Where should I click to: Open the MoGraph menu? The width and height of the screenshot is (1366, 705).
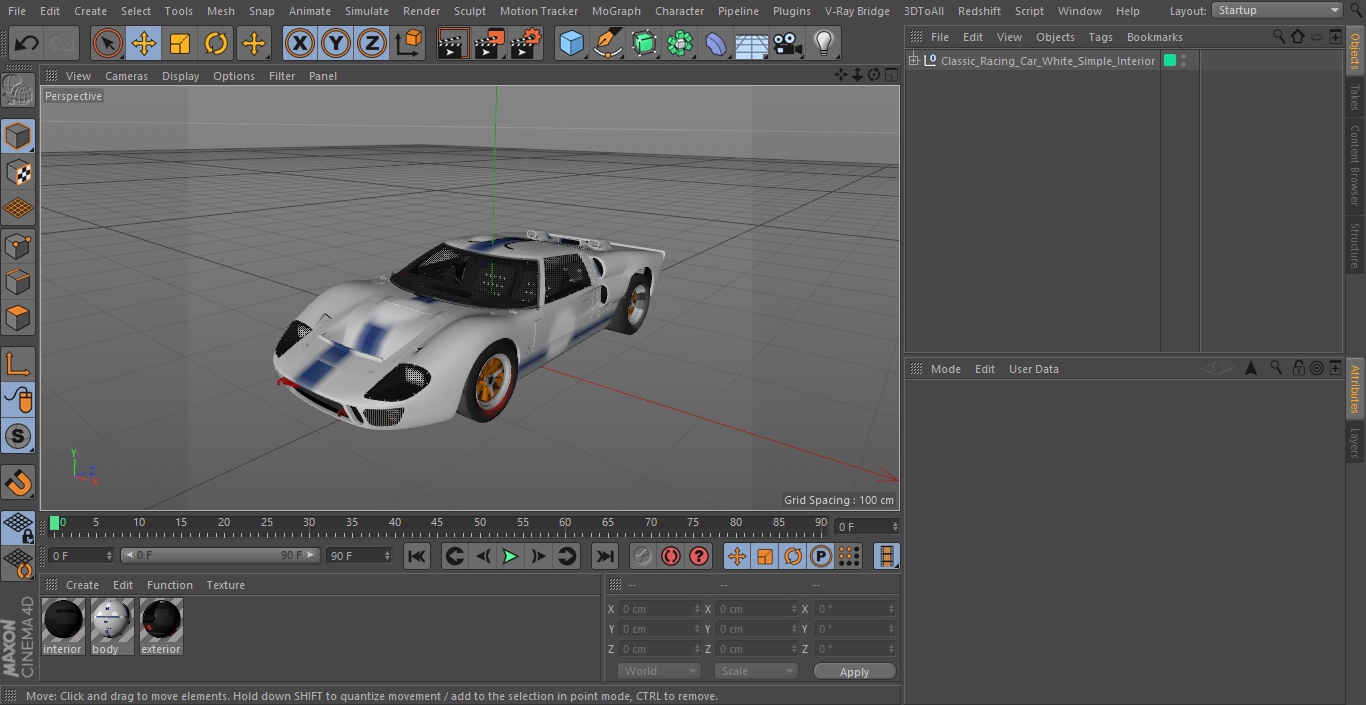[x=616, y=11]
